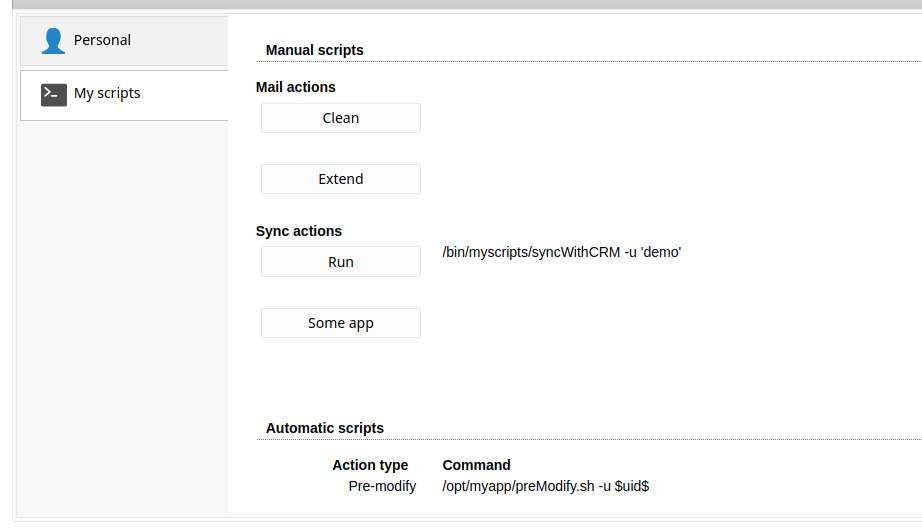
Task: Click the Mail actions group label
Action: click(x=296, y=87)
